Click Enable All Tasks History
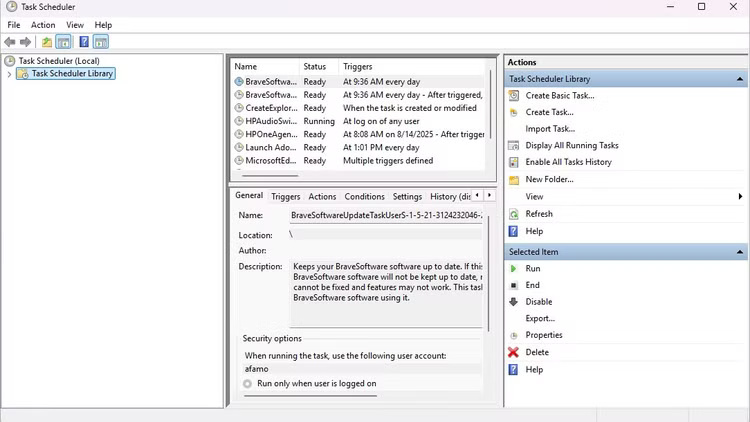750x422 pixels. (x=568, y=162)
